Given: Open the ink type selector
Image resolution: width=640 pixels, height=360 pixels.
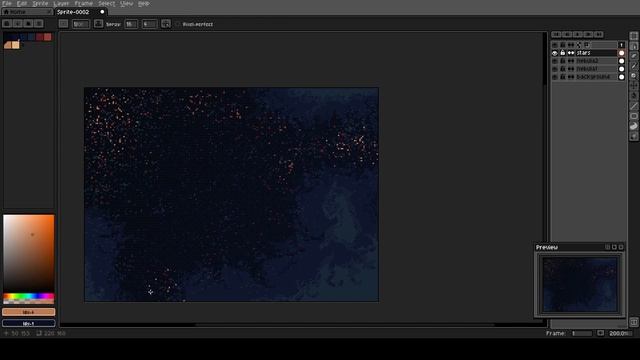Looking at the screenshot, I should [x=98, y=24].
